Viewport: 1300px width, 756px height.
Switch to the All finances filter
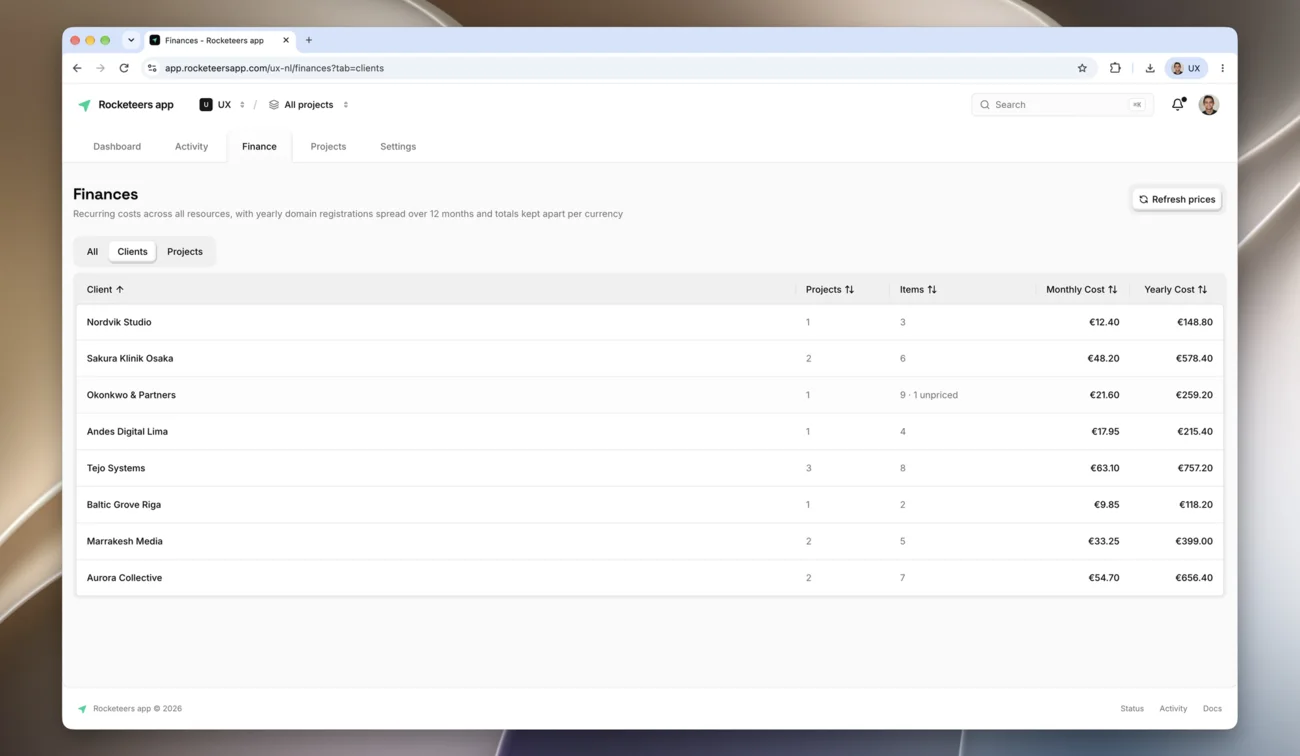tap(92, 252)
